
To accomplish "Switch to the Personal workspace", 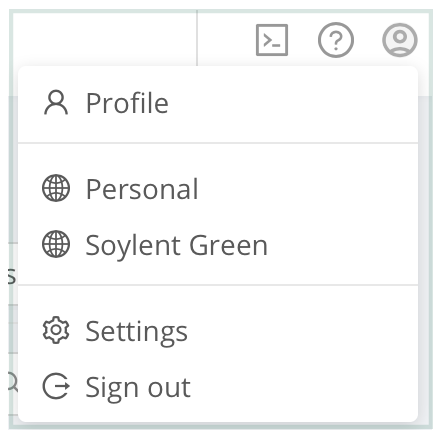I will [x=218, y=189].
